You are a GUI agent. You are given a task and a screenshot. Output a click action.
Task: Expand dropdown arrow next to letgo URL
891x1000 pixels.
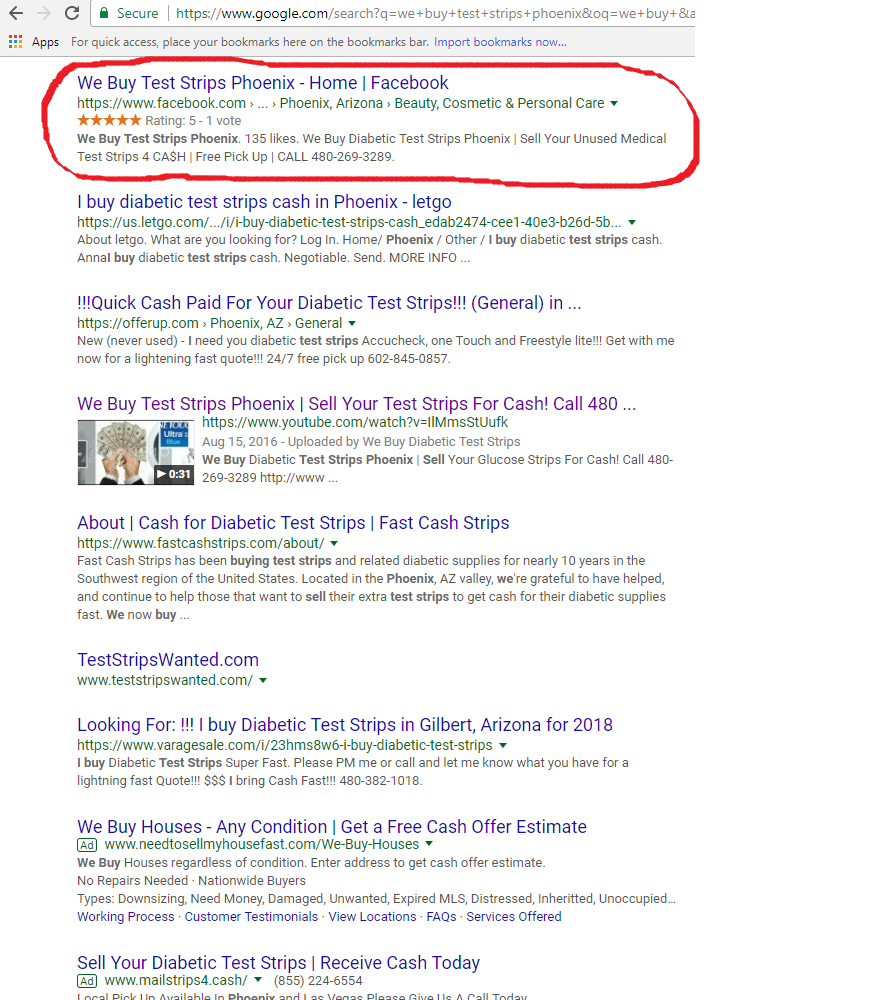[632, 223]
